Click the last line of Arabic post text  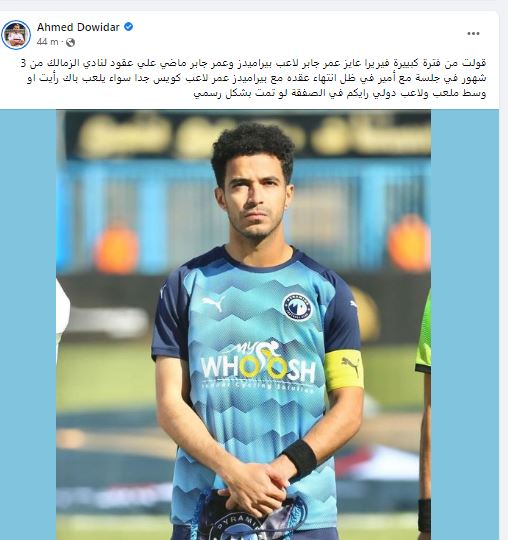tap(340, 93)
